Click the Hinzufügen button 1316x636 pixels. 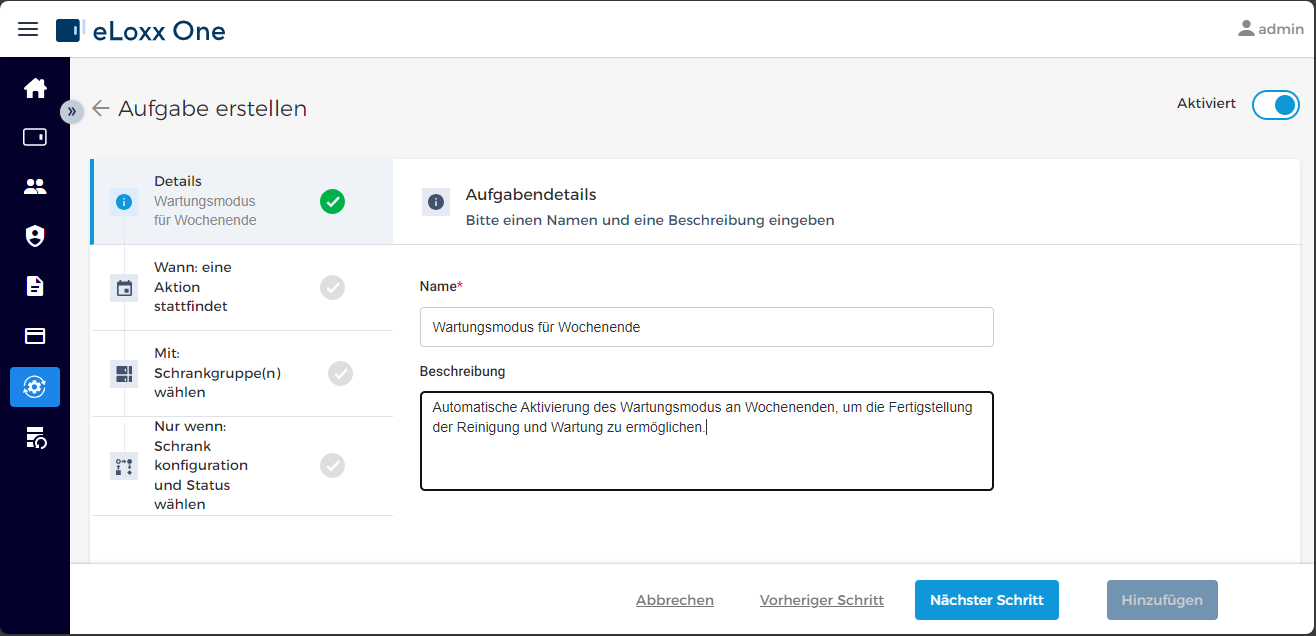coord(1162,600)
